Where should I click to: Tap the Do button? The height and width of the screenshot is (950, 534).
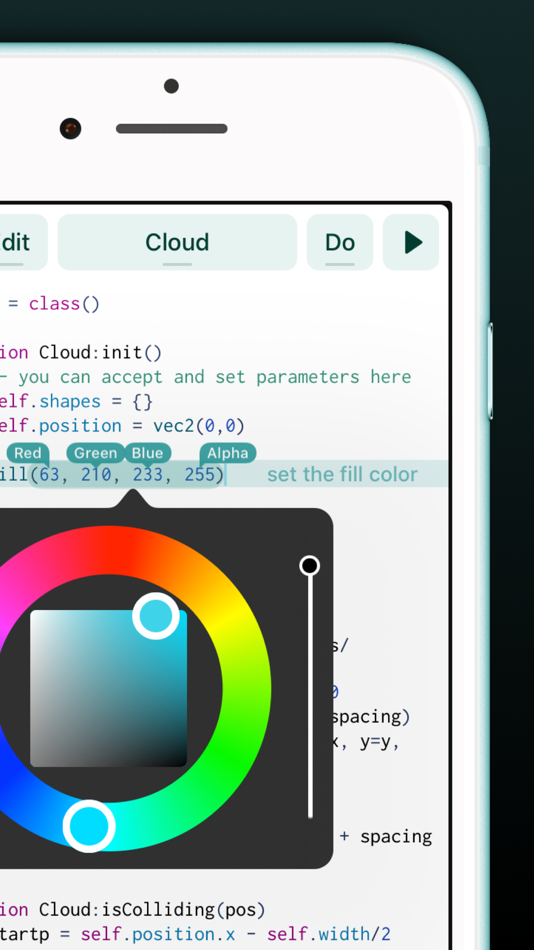click(340, 242)
